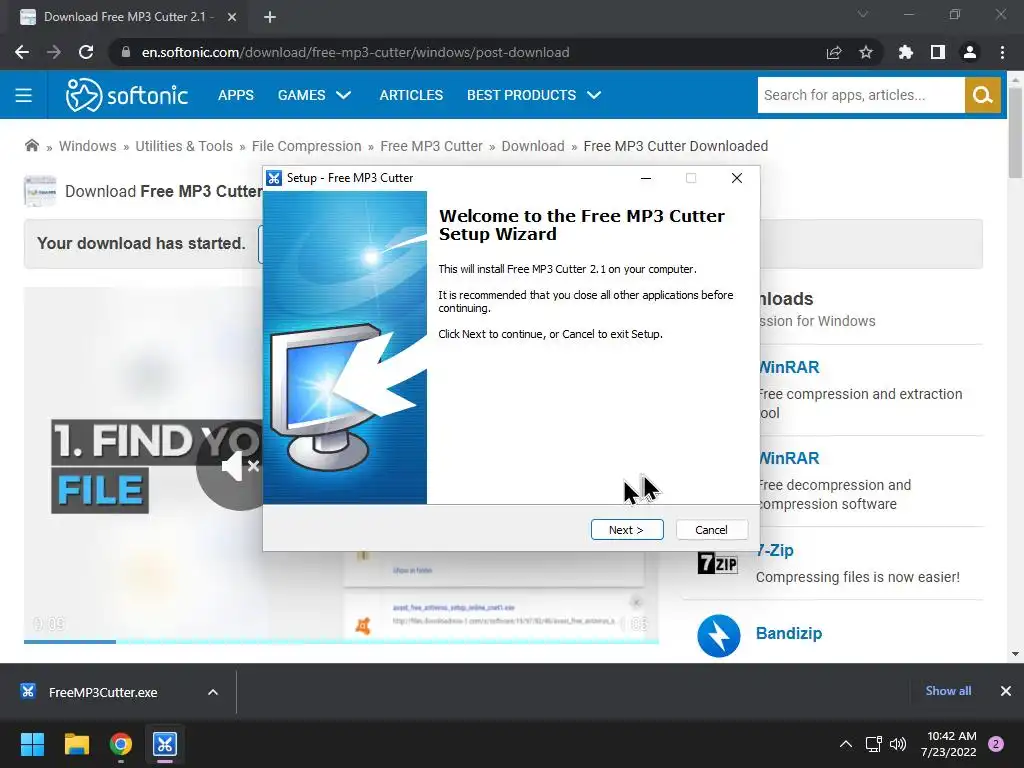Open the Utilities & Tools breadcrumb
Viewport: 1024px width, 768px height.
pos(184,146)
